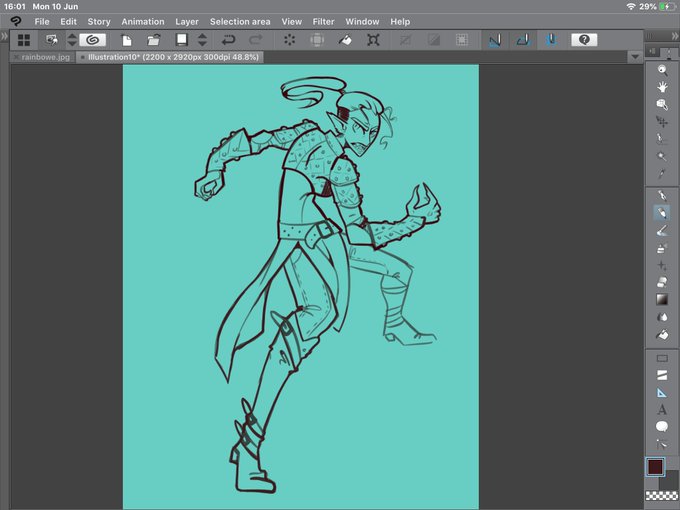Select the Decoration sparkle tool

click(x=662, y=265)
